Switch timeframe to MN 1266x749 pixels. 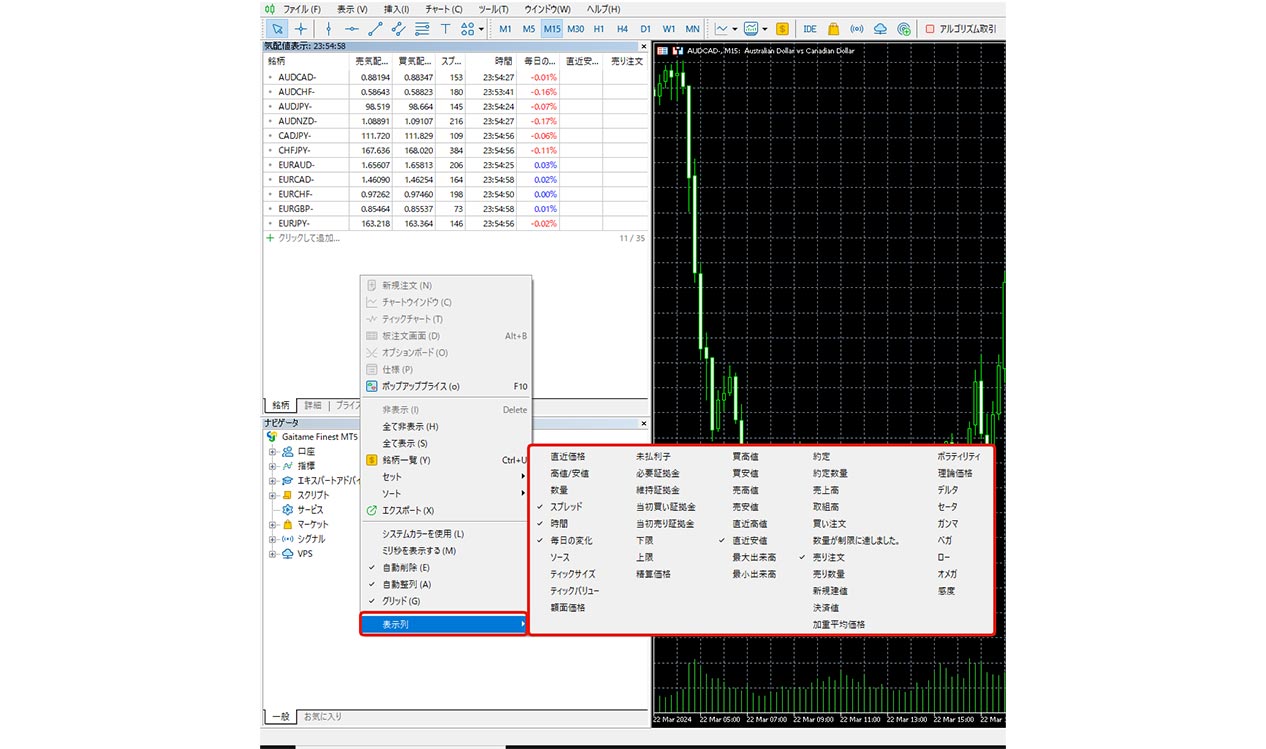pyautogui.click(x=692, y=29)
